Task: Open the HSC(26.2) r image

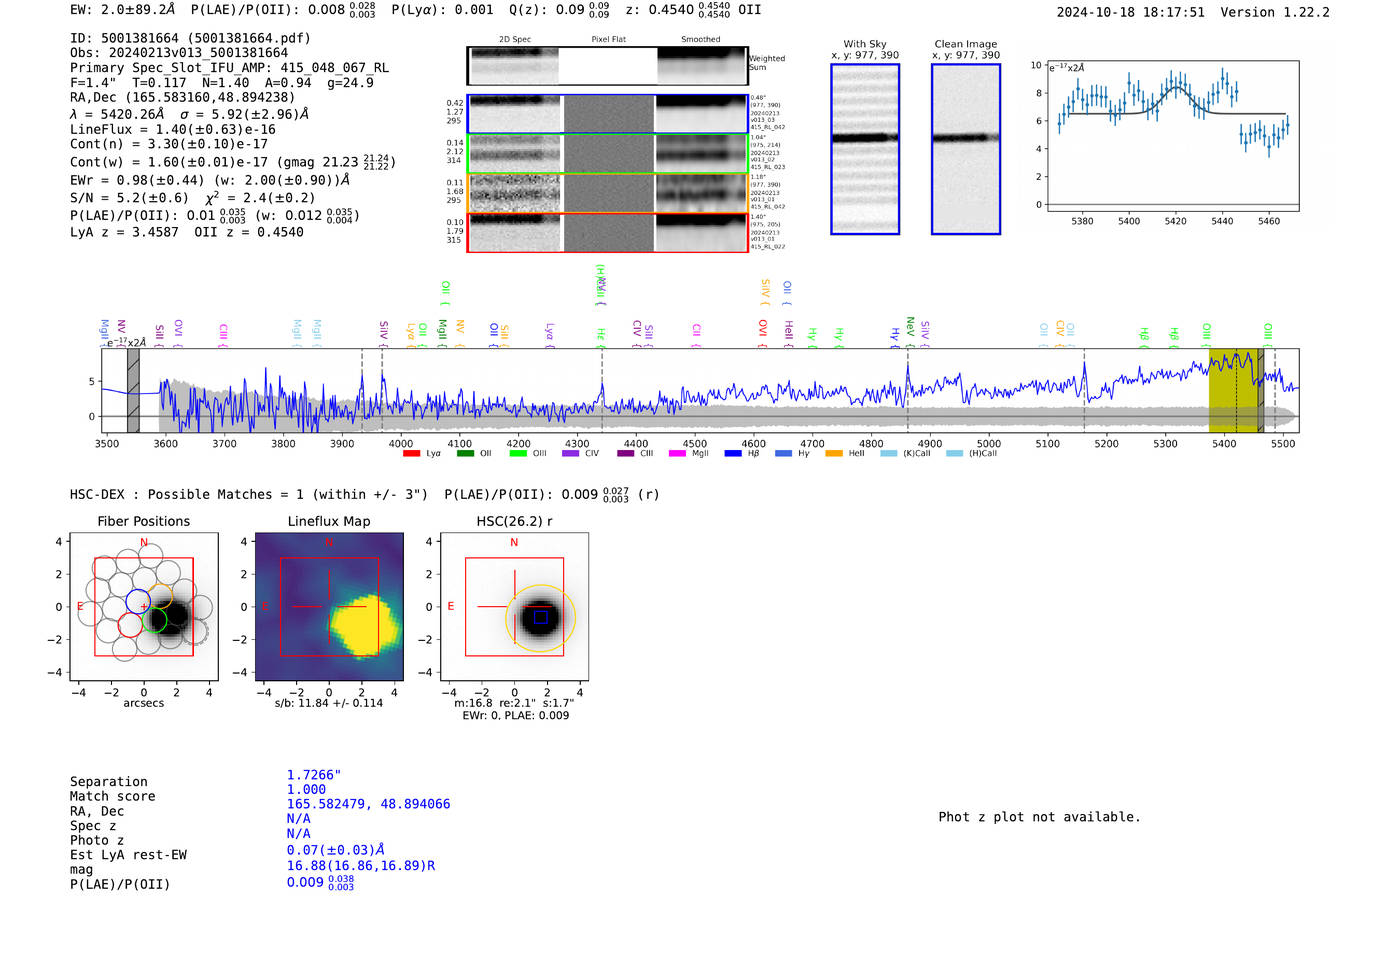Action: click(514, 606)
